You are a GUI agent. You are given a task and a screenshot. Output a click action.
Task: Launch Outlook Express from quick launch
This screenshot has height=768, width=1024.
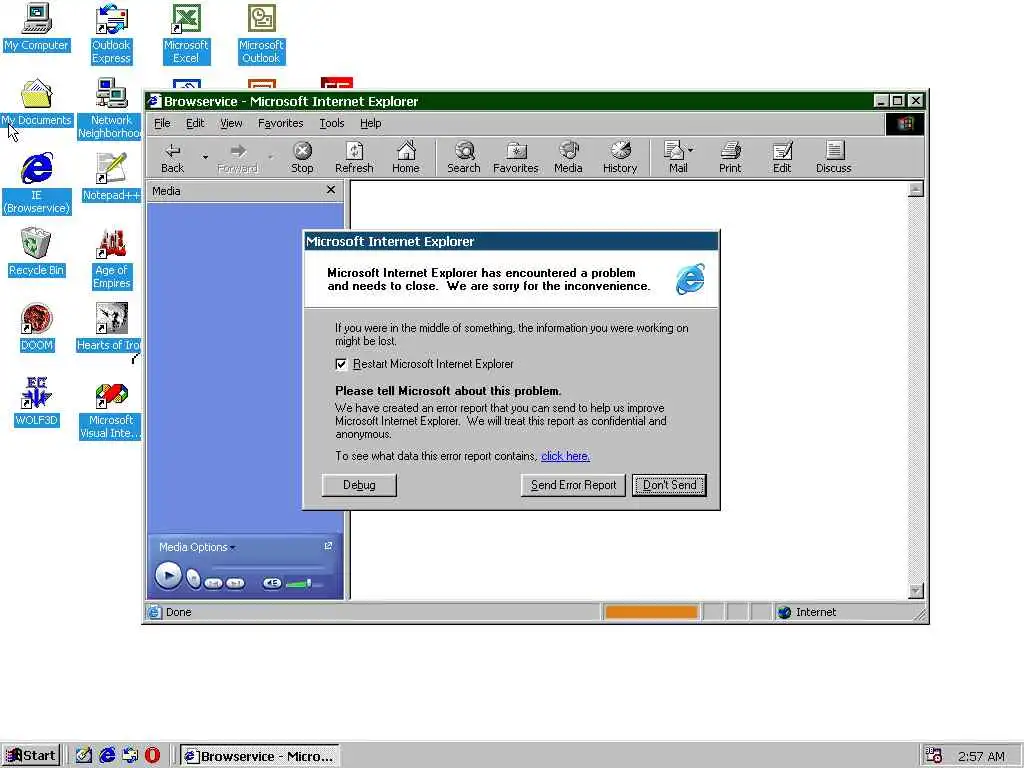[130, 756]
